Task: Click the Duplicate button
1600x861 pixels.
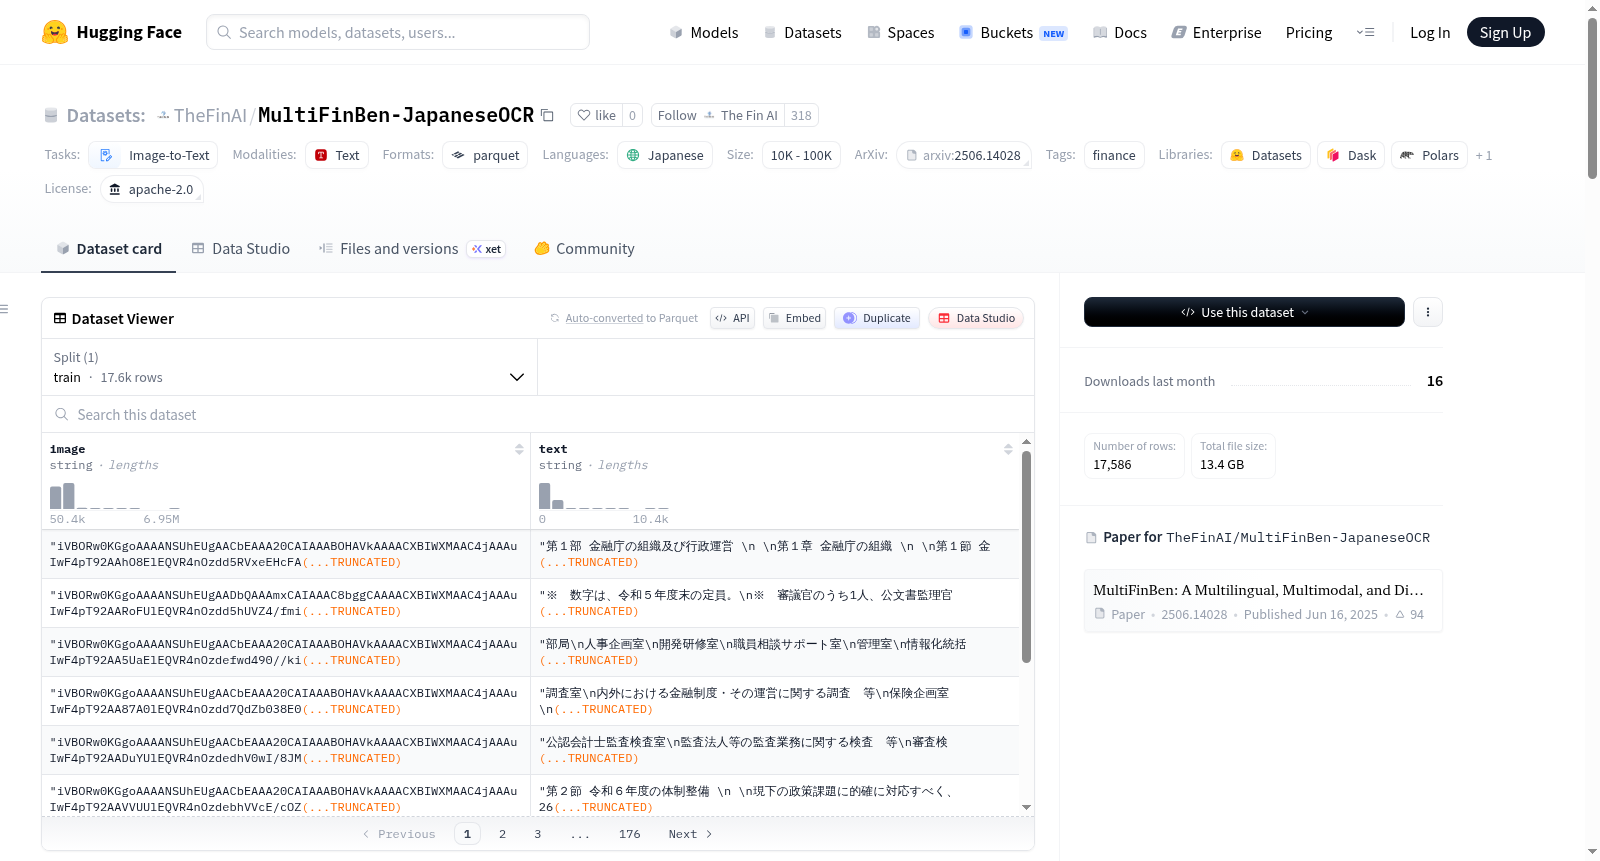Action: 876,318
